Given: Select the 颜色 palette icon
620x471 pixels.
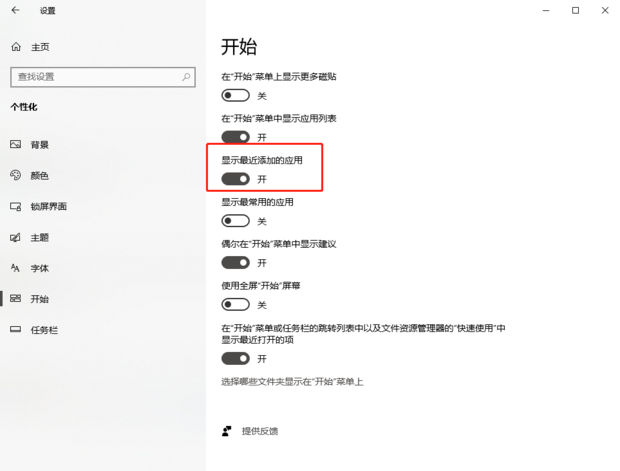Looking at the screenshot, I should [x=15, y=175].
